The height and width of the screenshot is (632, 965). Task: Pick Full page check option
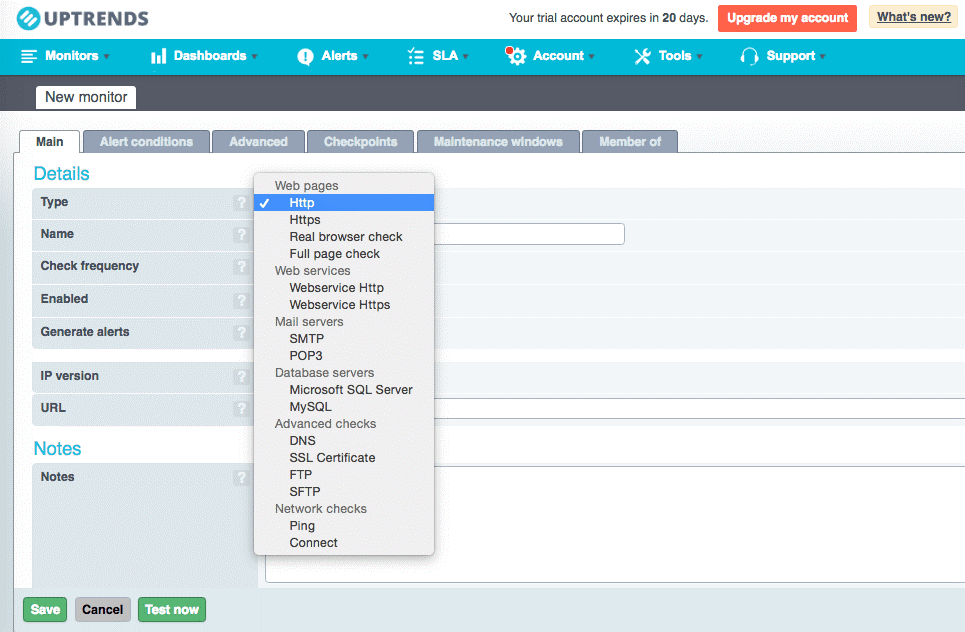click(x=344, y=254)
